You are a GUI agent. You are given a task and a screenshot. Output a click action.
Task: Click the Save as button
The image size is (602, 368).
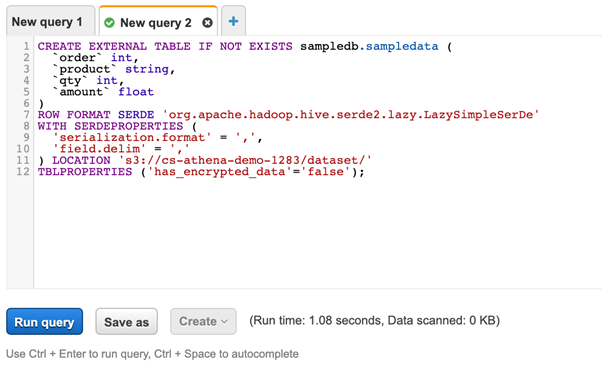[x=126, y=322]
